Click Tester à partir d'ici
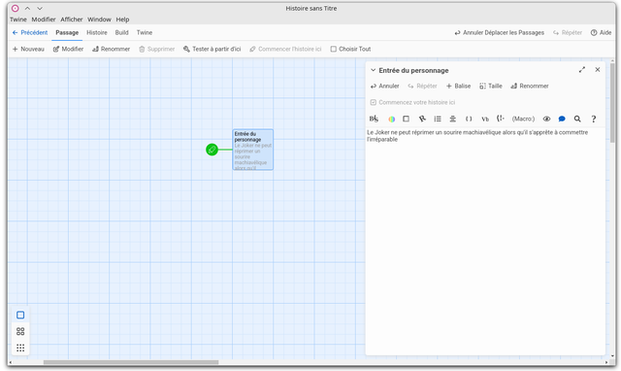Viewport: 621px width, 371px height. point(212,49)
